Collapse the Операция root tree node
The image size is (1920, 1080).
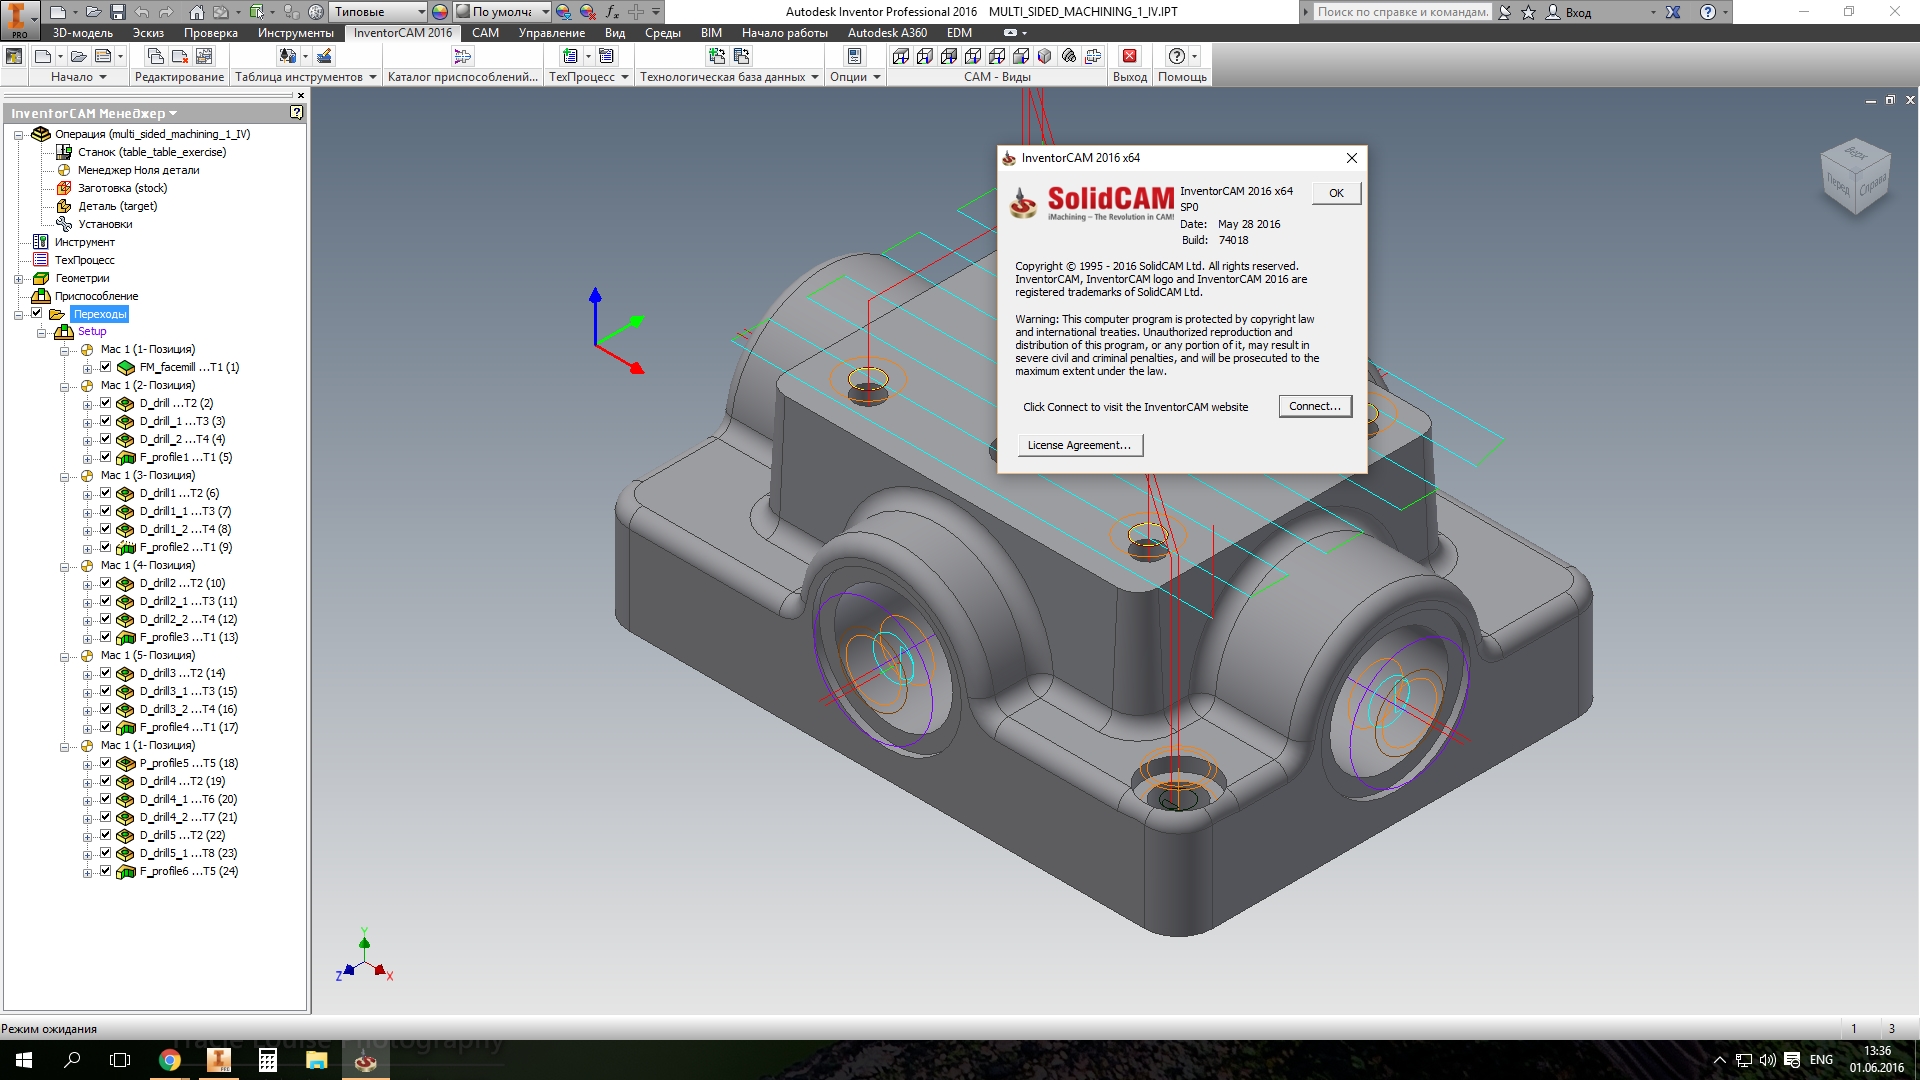18,134
